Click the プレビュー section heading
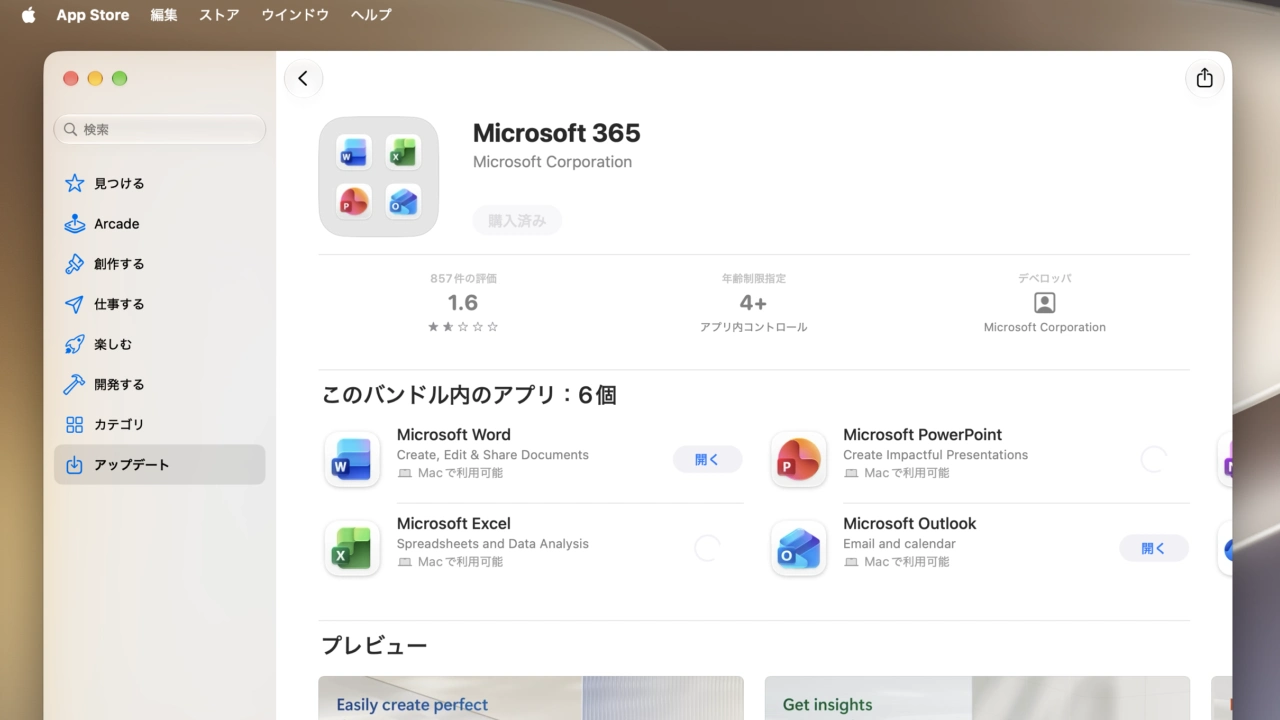The image size is (1280, 720). 374,646
